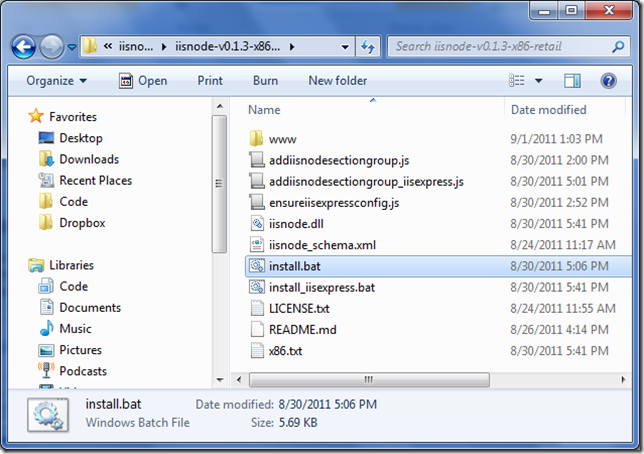Viewport: 644px width, 454px height.
Task: Create a New folder
Action: click(x=338, y=81)
